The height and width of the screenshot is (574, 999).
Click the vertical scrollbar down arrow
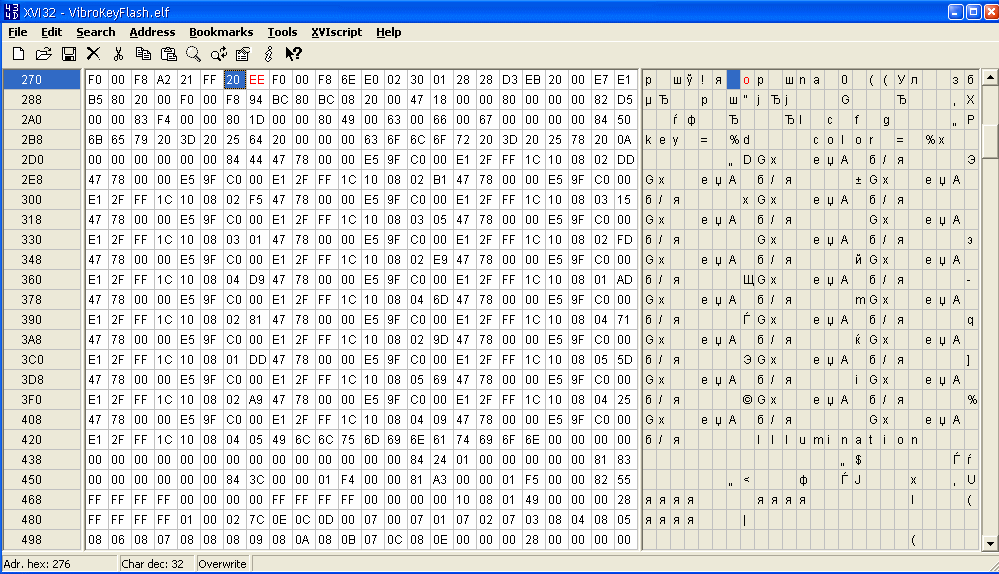pyautogui.click(x=989, y=543)
